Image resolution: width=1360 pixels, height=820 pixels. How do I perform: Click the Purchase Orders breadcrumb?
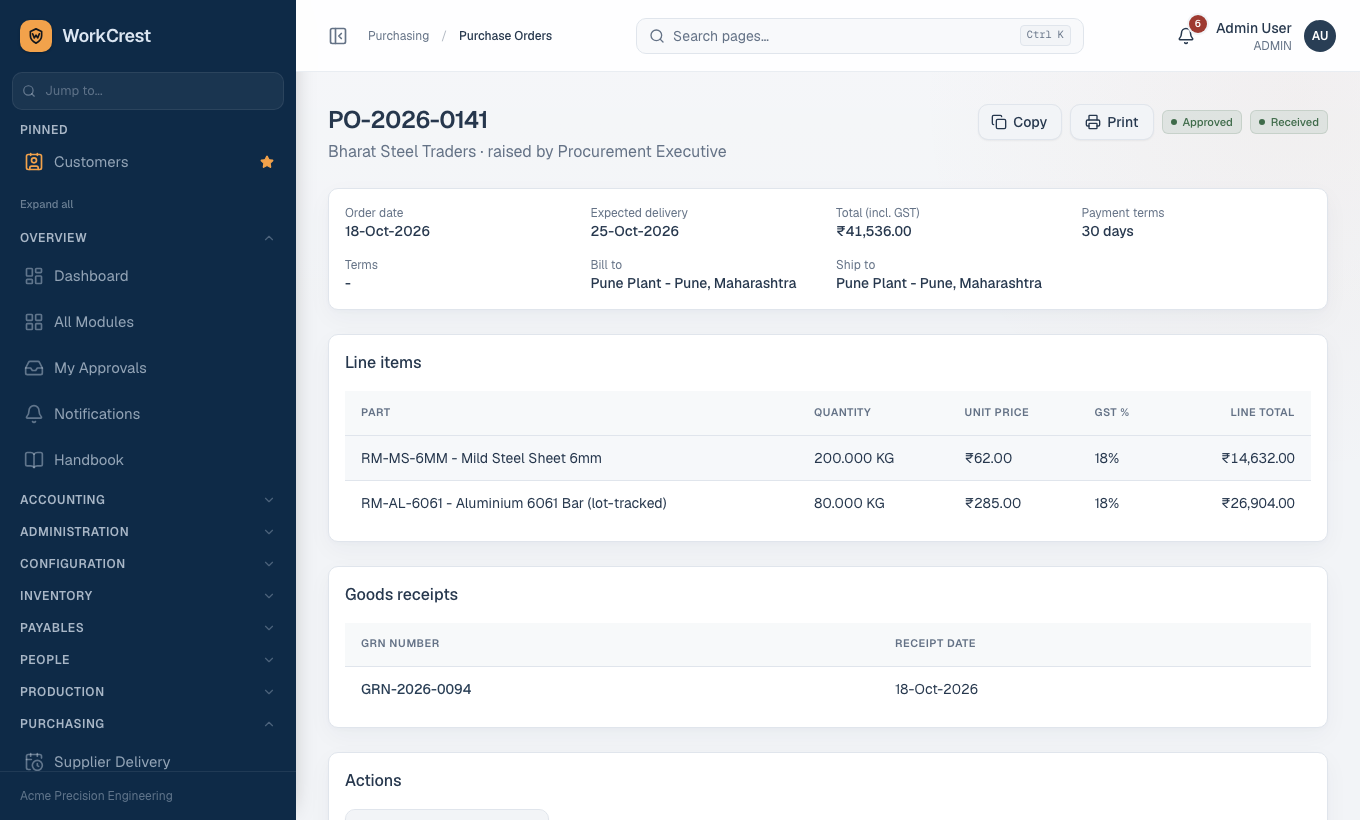(505, 36)
